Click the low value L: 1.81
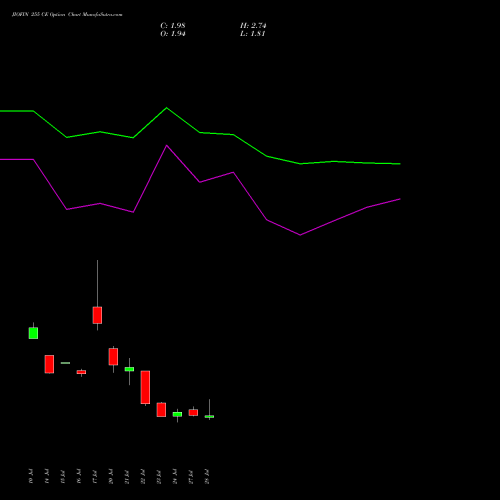The height and width of the screenshot is (500, 500). 253,34
